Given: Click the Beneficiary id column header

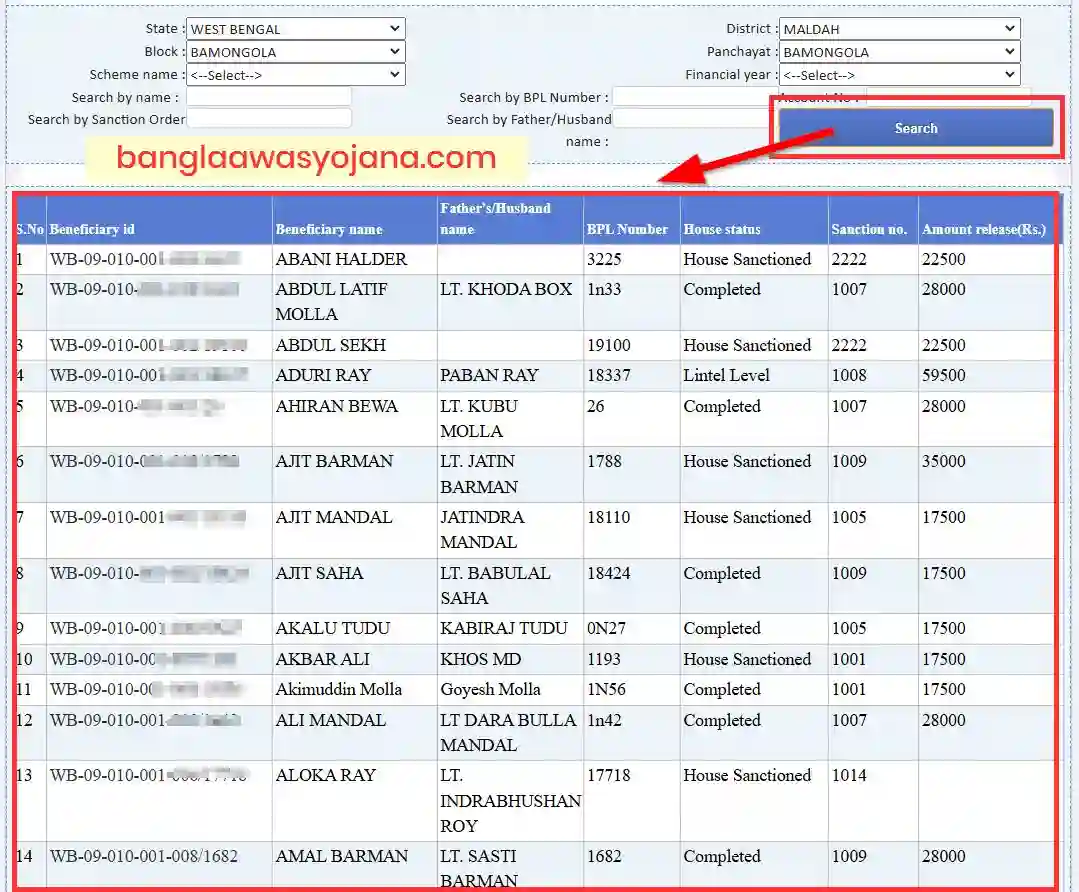Looking at the screenshot, I should click(x=92, y=229).
